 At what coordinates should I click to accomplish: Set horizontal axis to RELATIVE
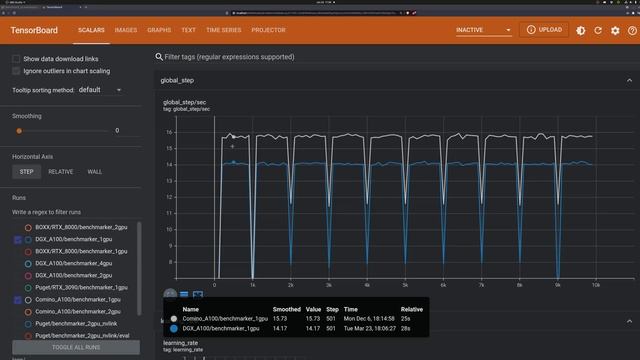click(x=61, y=172)
